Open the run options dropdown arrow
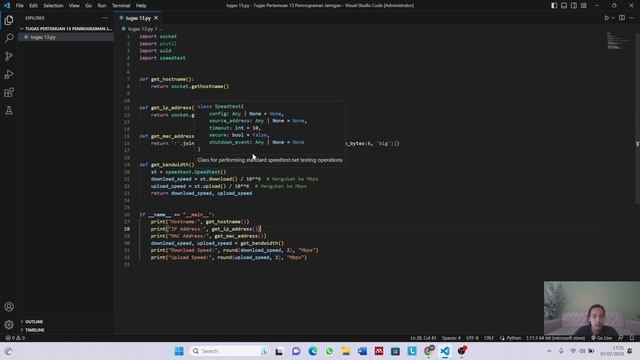Viewport: 640px width, 360px height. (x=613, y=18)
